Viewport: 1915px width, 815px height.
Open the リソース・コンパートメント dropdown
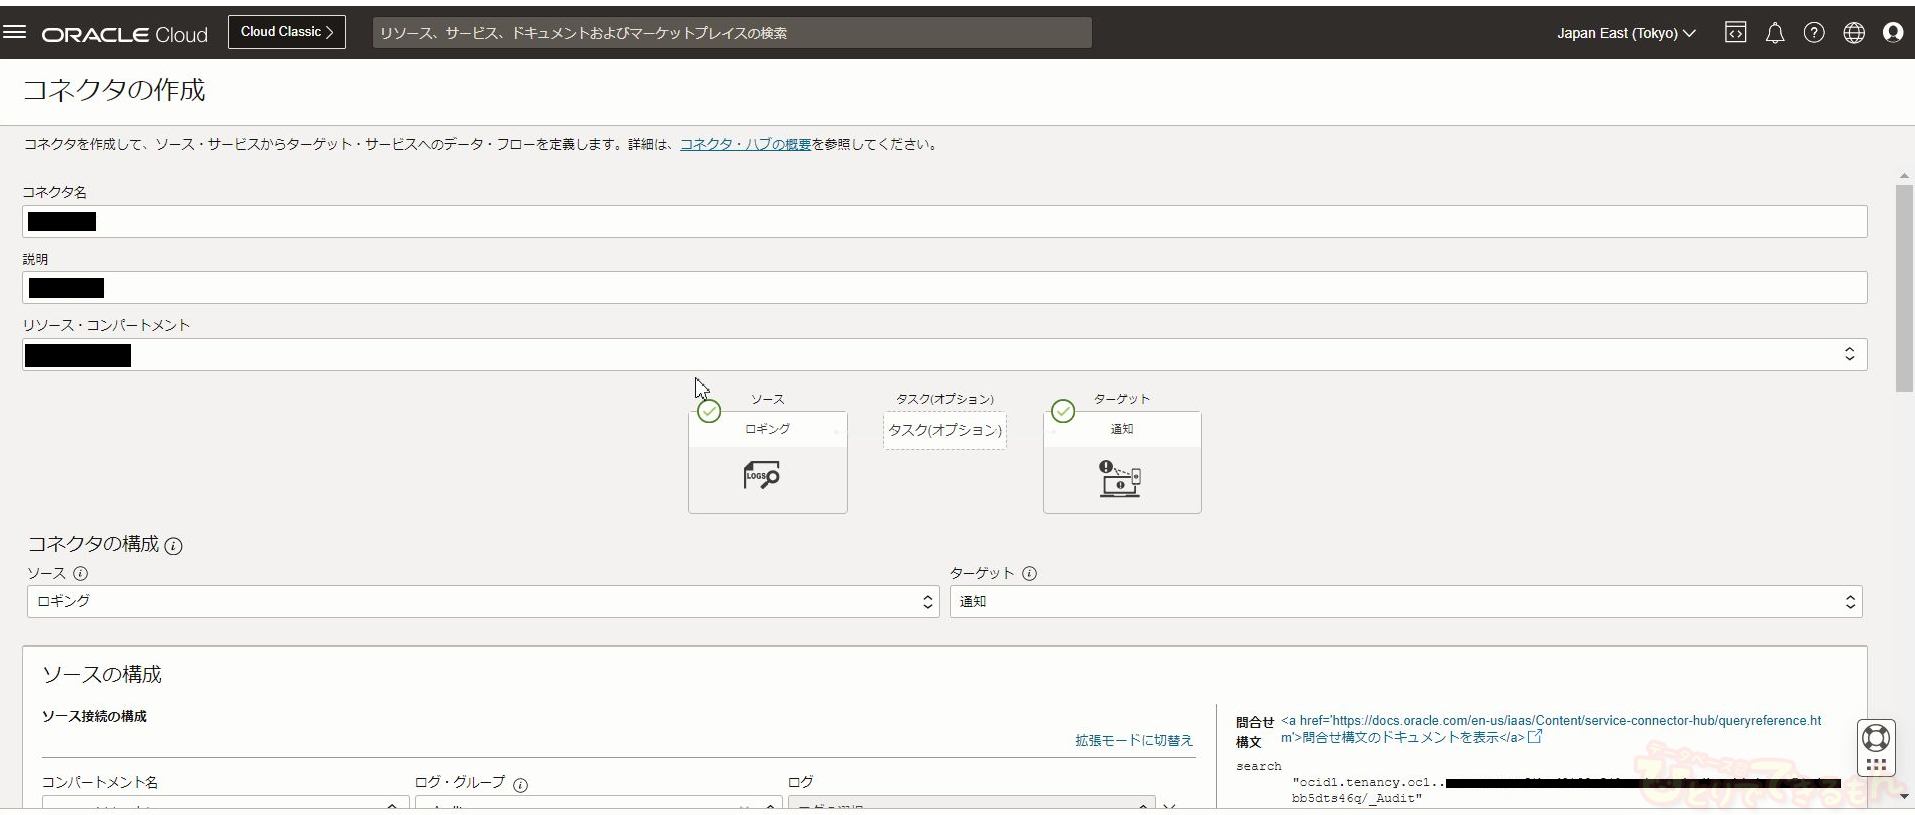944,354
